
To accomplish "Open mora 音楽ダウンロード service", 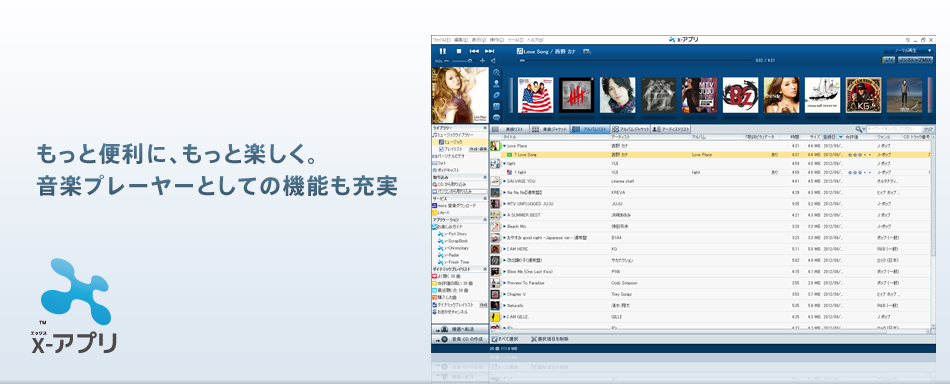I will coord(454,205).
